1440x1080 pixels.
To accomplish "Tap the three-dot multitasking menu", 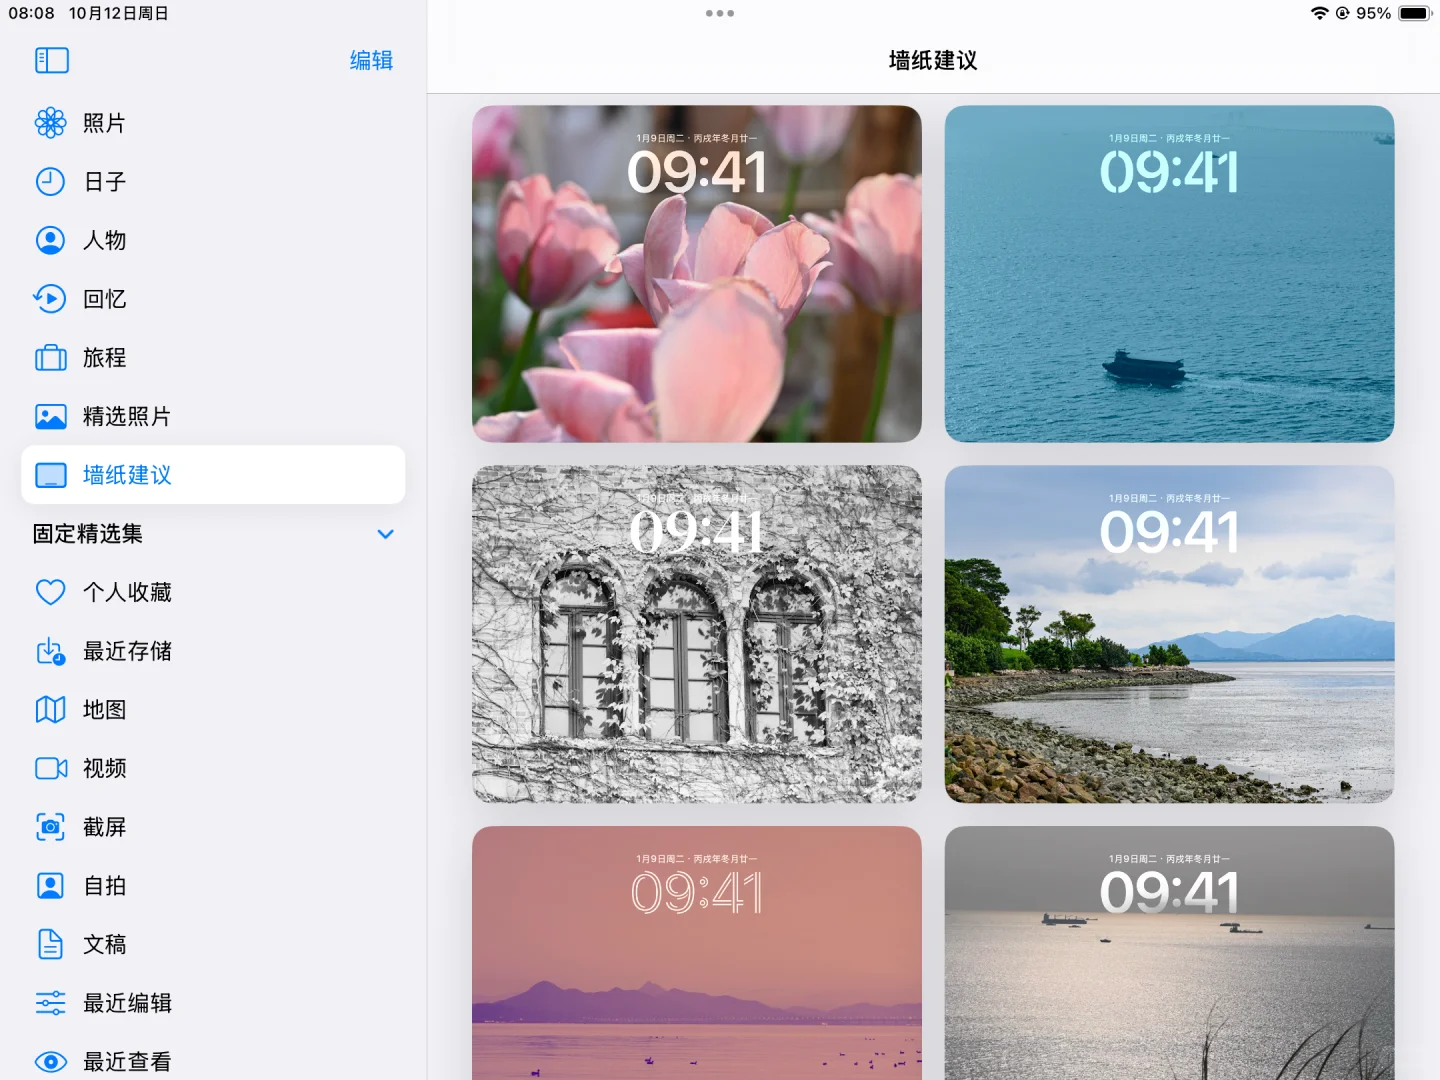I will click(x=720, y=13).
